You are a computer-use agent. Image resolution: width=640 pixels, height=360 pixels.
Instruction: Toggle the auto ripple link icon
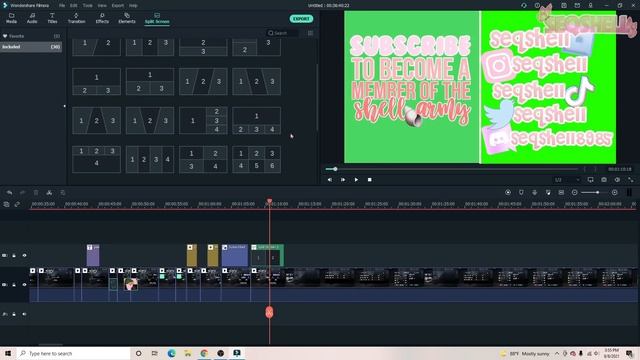point(17,204)
